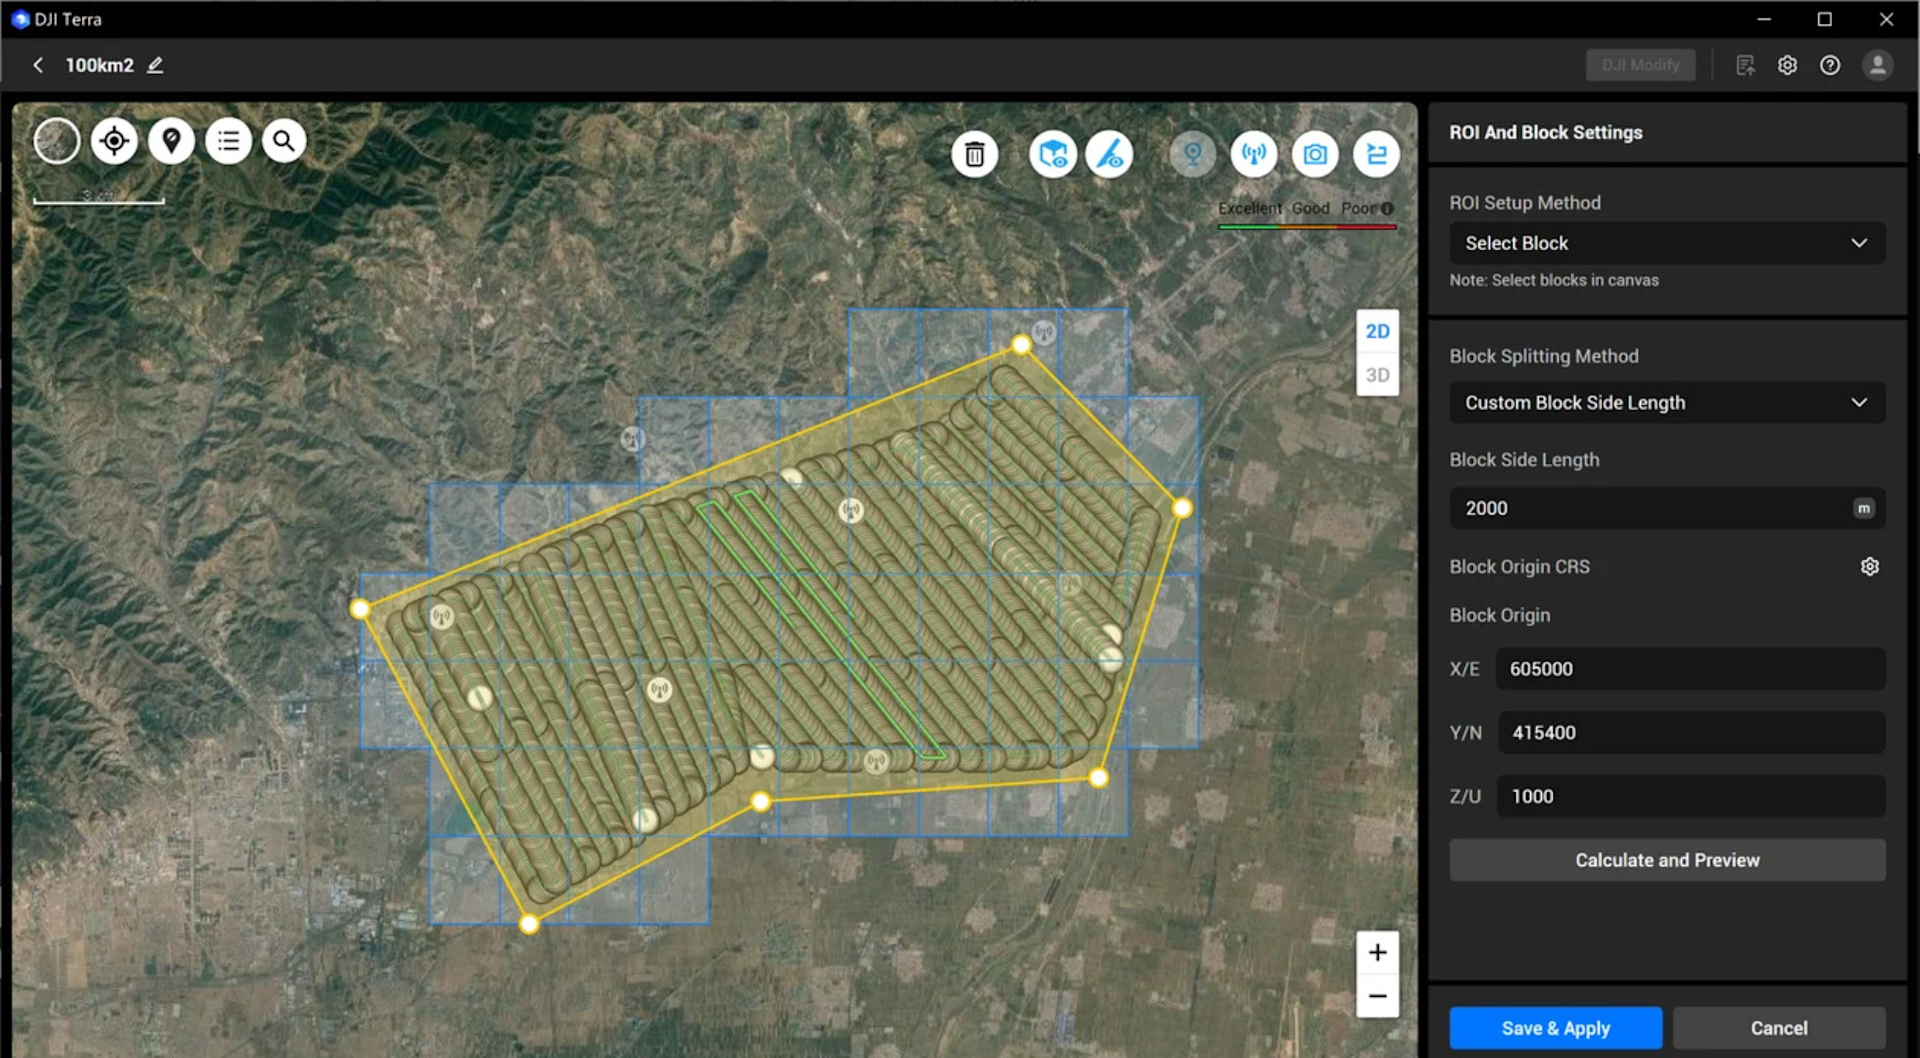Click Save & Apply
The image size is (1920, 1058).
pos(1555,1028)
